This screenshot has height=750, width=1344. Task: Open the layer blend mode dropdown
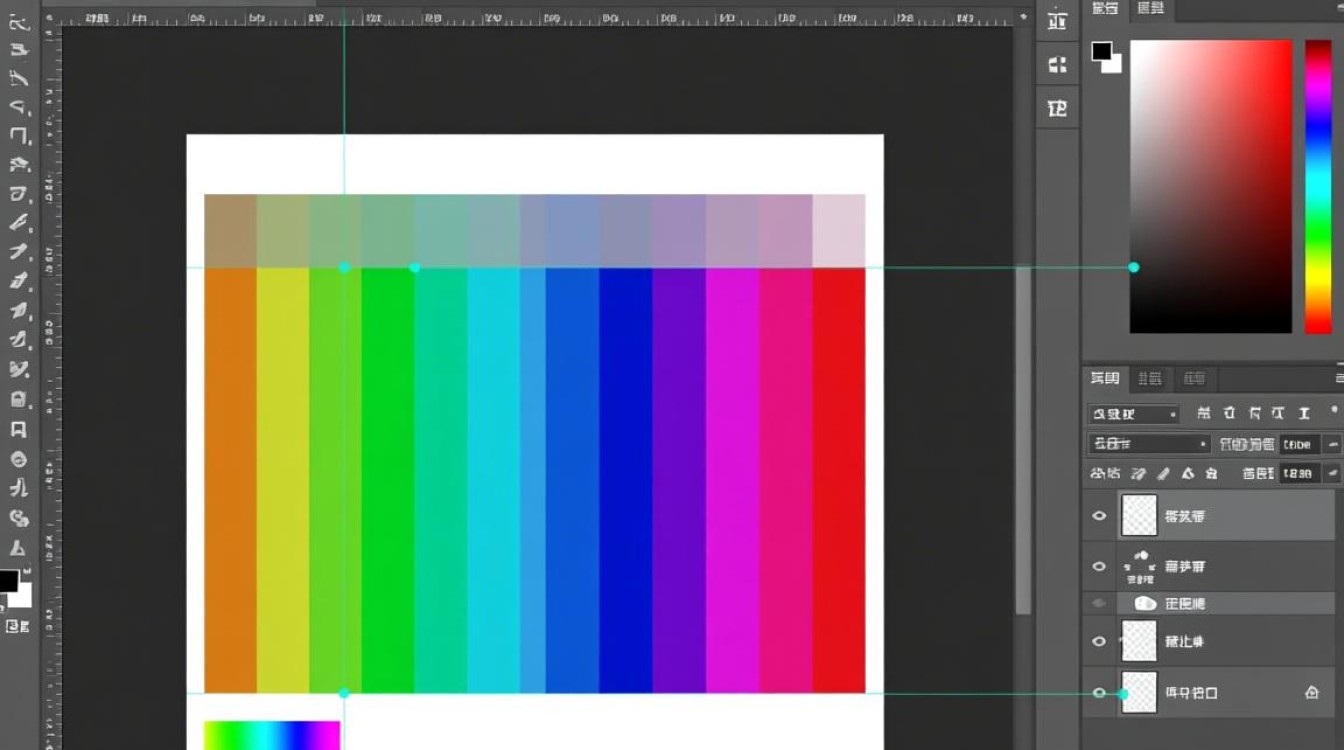1148,444
